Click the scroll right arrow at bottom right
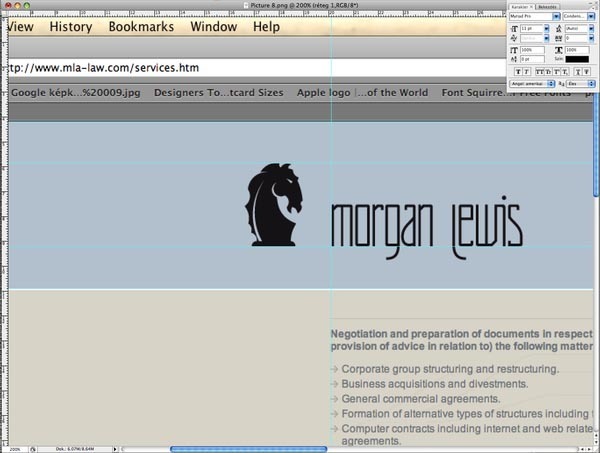 click(x=589, y=449)
